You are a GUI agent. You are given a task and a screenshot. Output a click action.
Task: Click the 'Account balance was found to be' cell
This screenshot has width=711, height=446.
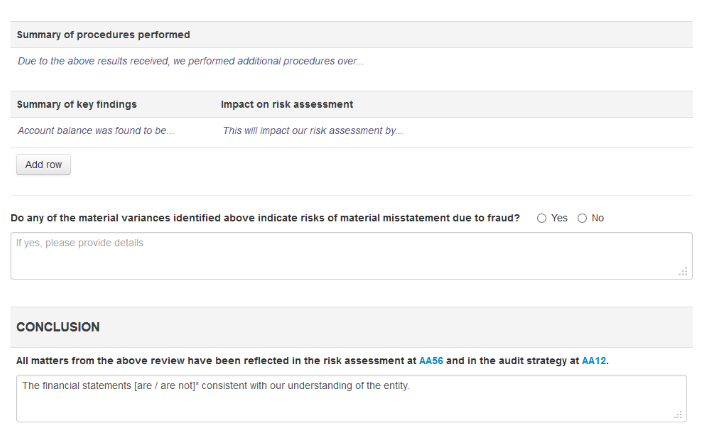96,131
